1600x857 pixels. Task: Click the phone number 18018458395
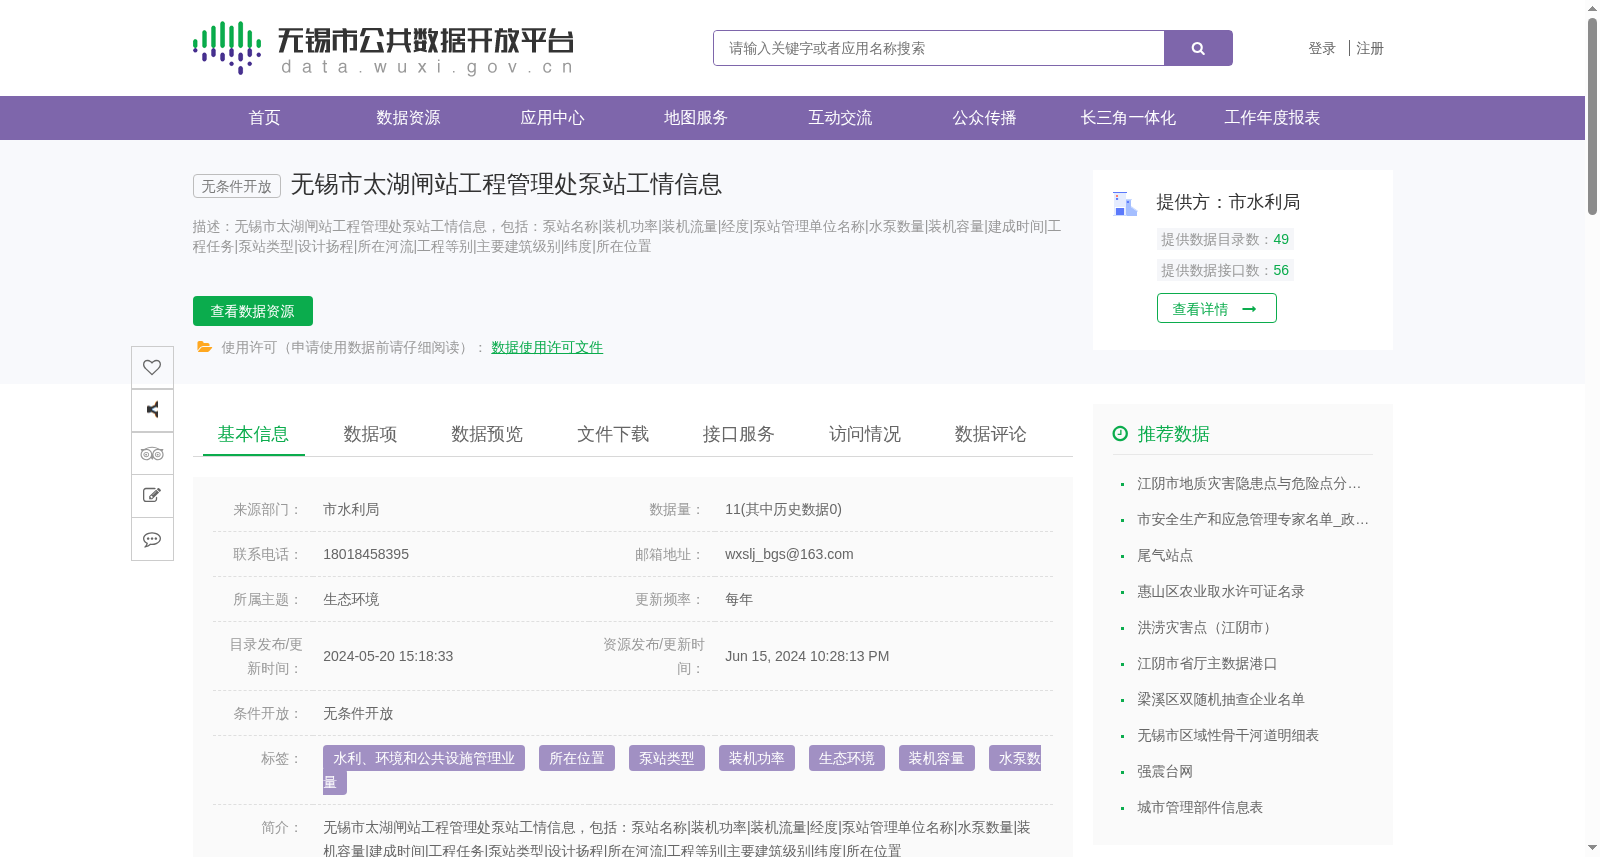coord(366,554)
